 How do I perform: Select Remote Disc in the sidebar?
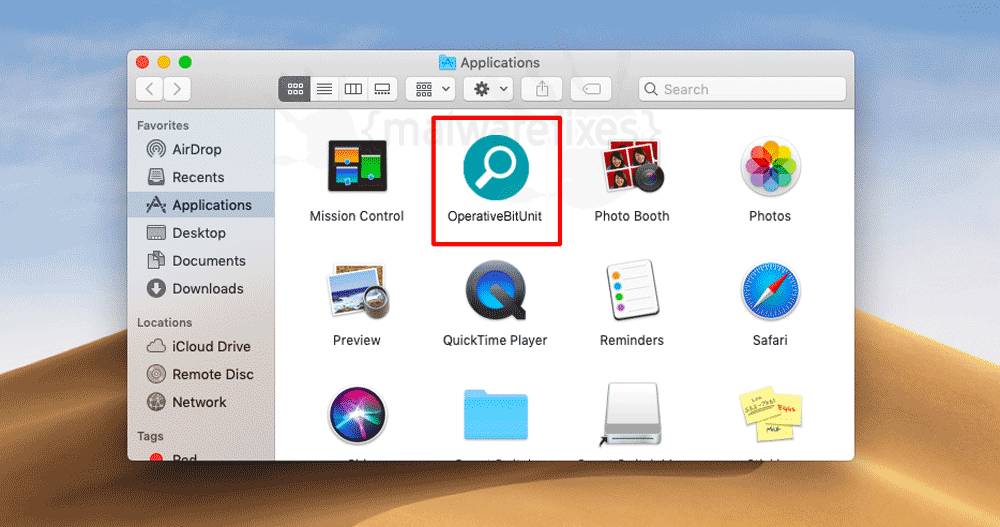coord(201,375)
